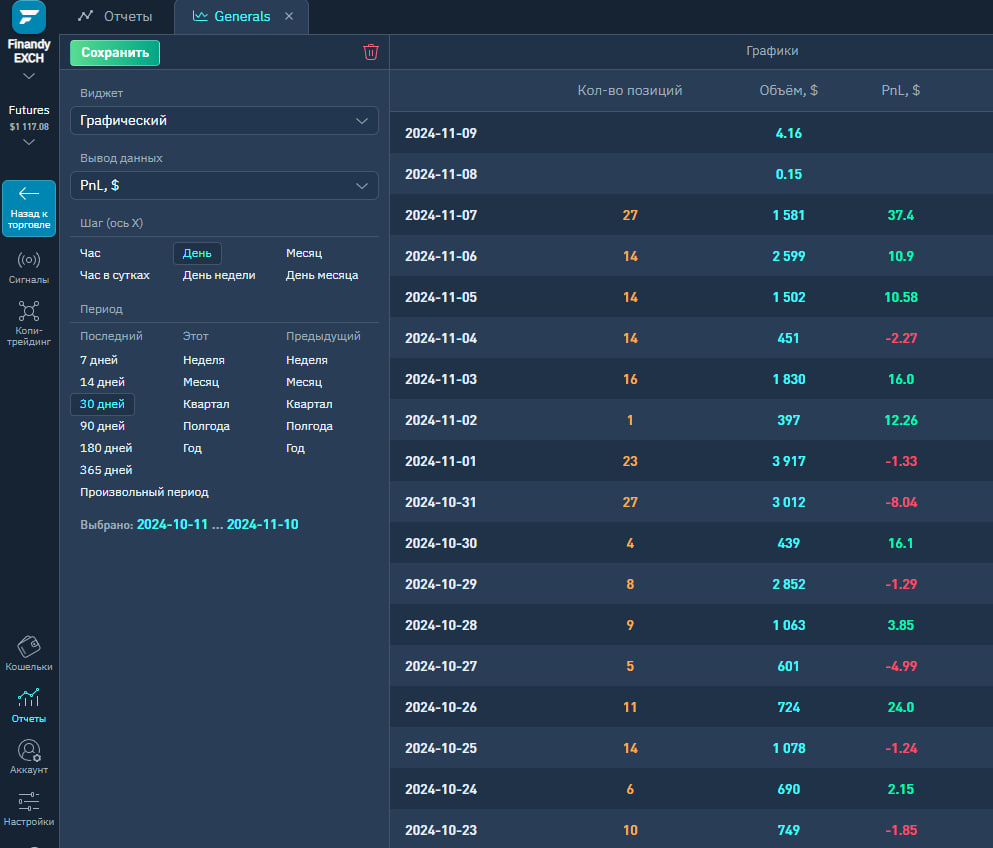Click volume value 2 599
The width and height of the screenshot is (993, 848).
(x=788, y=256)
